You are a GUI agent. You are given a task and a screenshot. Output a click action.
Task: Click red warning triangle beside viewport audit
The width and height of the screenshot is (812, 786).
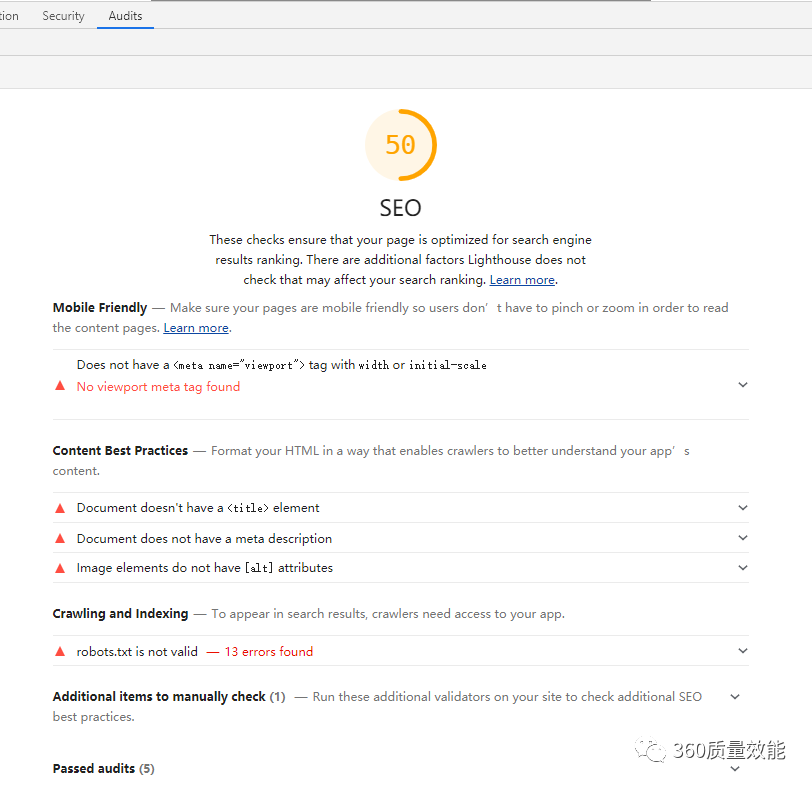[60, 386]
